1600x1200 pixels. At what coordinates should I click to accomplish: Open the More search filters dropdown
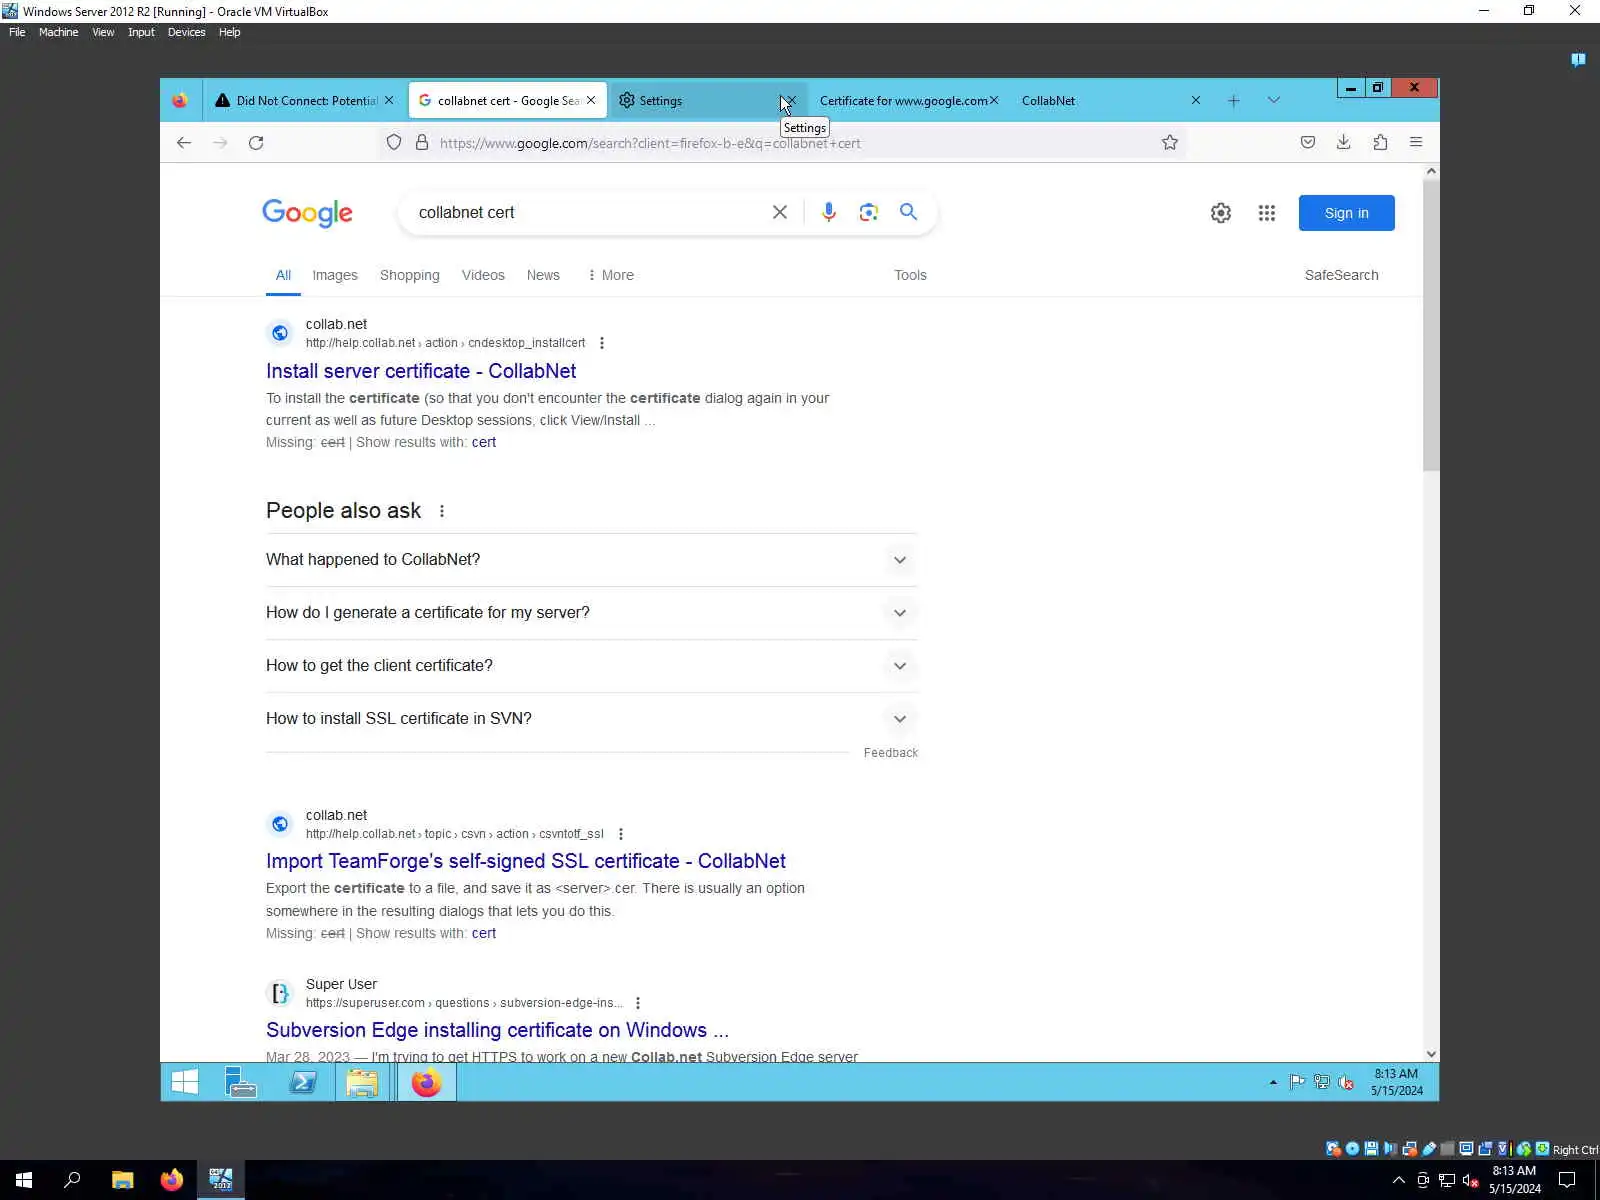(610, 275)
